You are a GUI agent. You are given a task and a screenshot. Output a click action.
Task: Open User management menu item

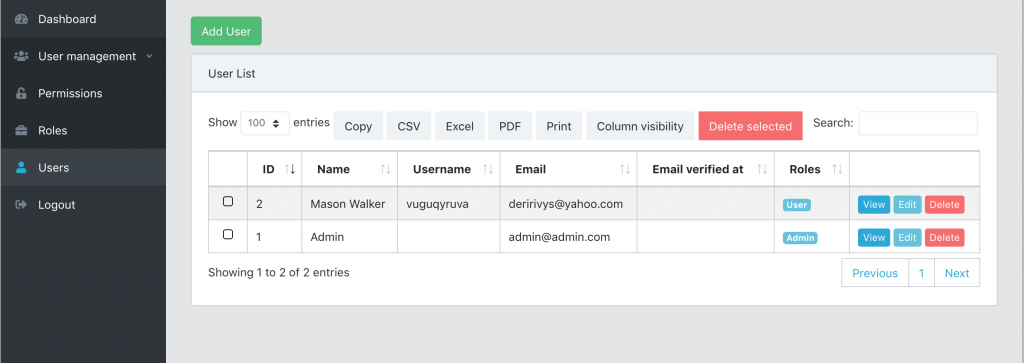coord(83,56)
